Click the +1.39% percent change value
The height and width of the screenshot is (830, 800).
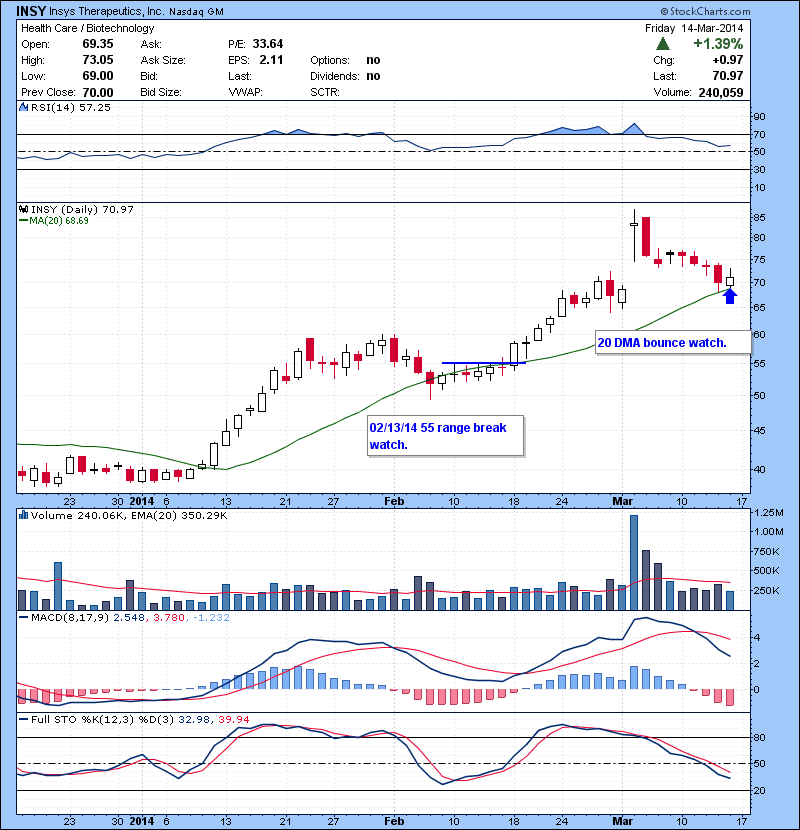[x=718, y=44]
